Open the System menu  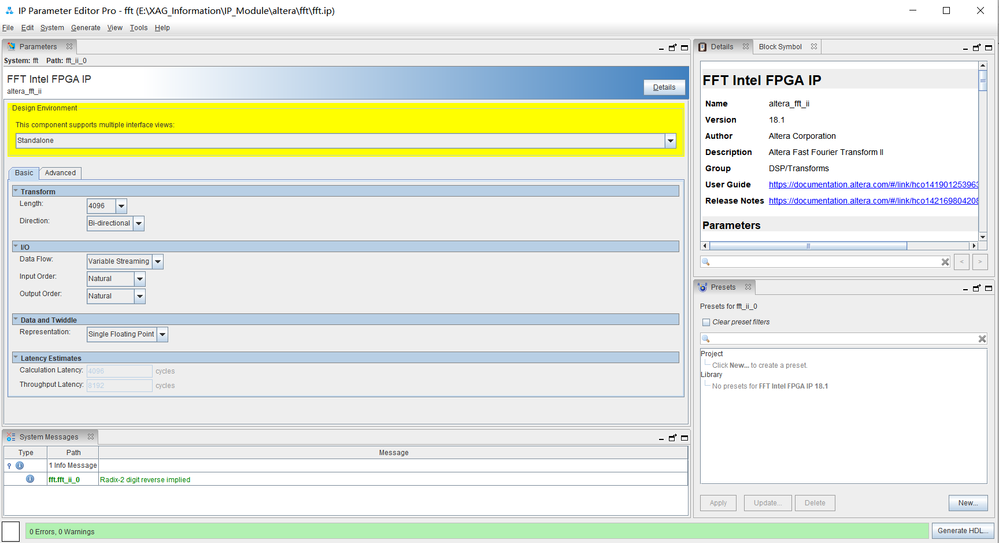tap(52, 28)
